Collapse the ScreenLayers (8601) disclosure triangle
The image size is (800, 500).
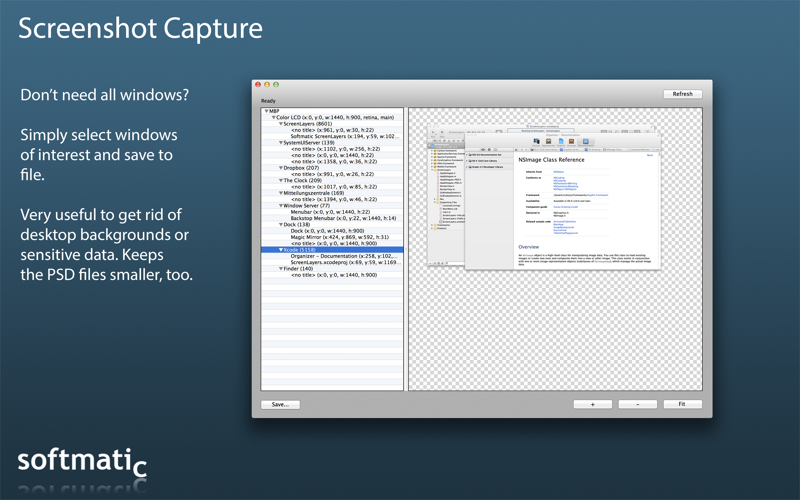coord(281,123)
